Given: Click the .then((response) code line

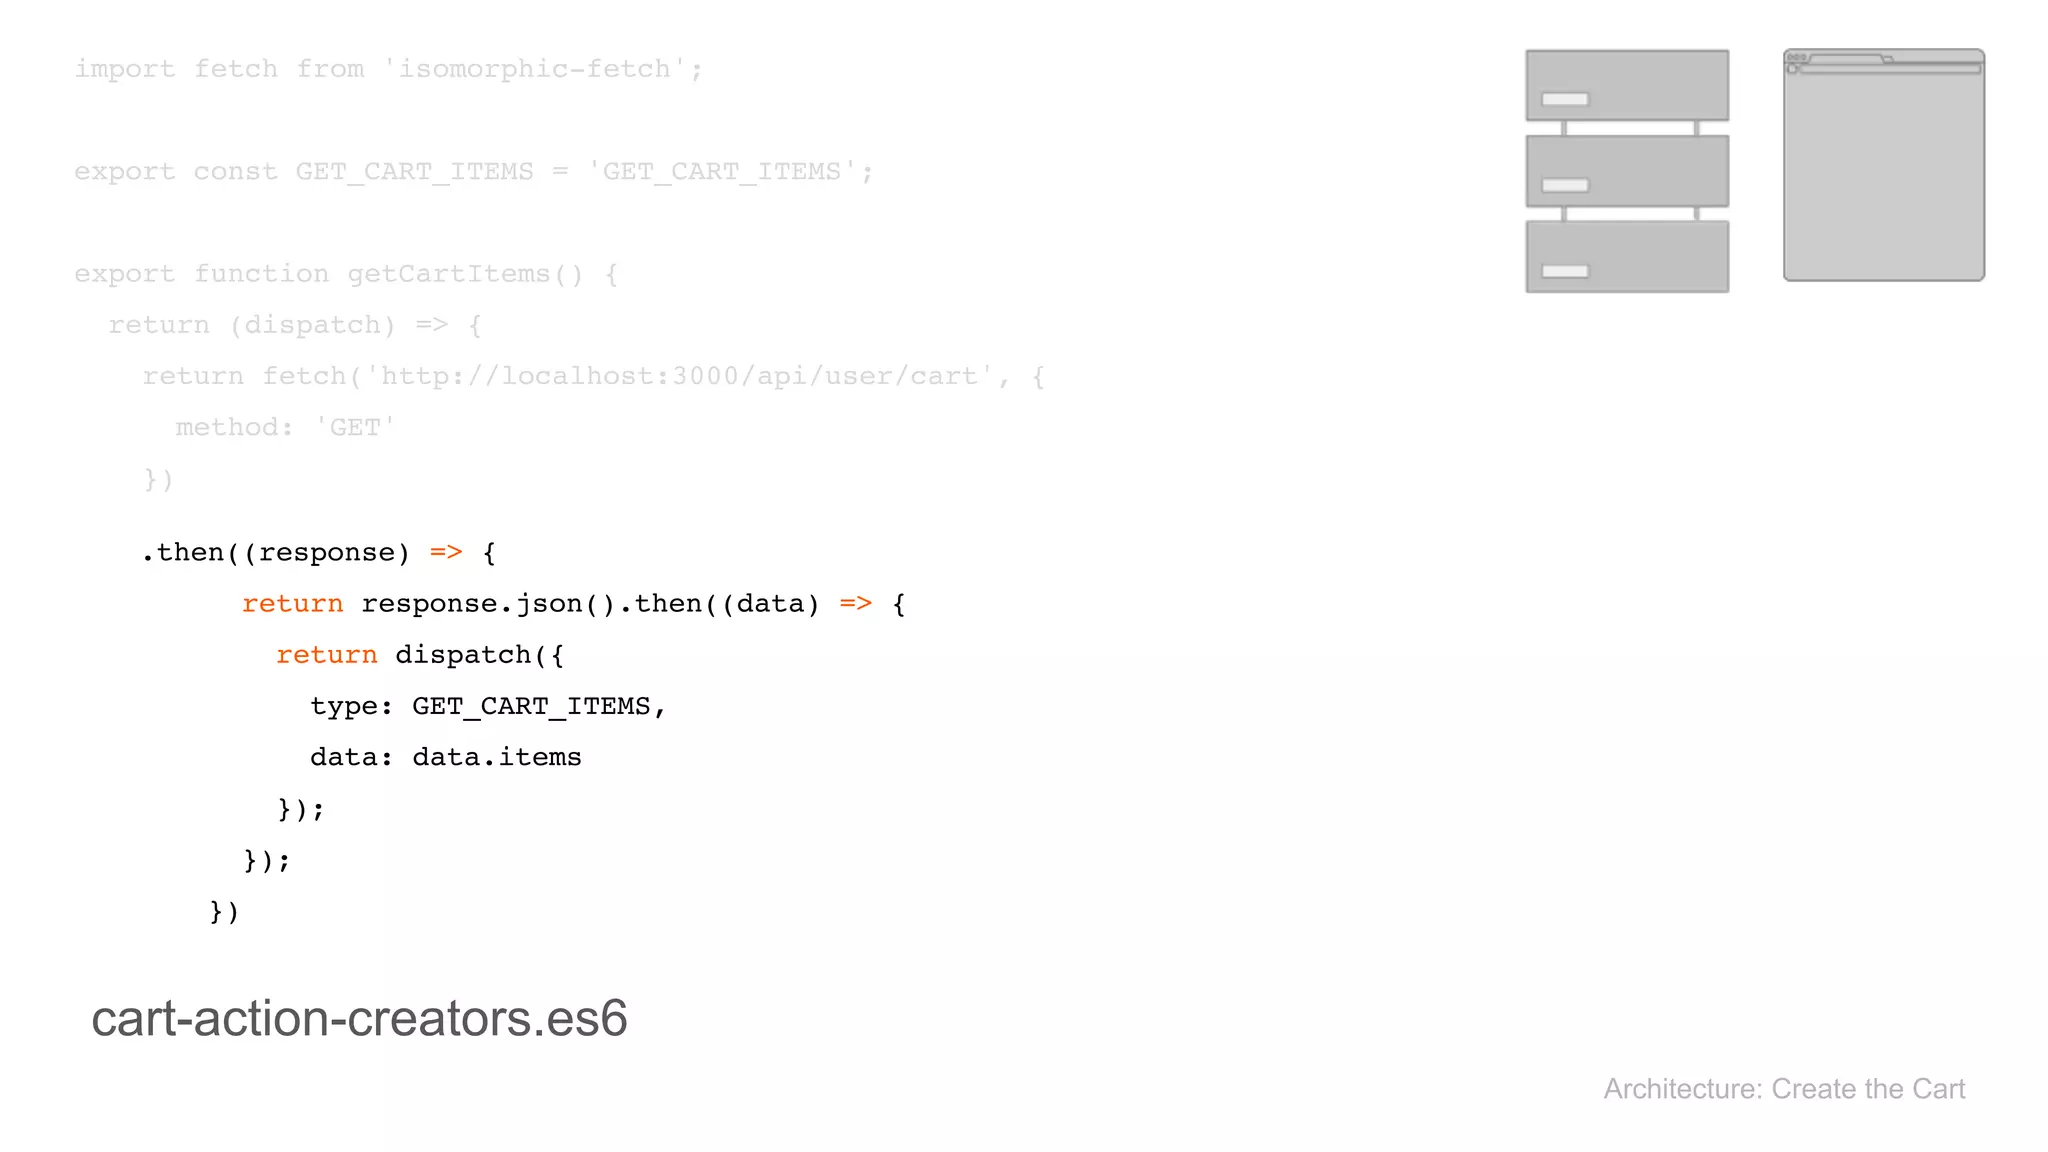Looking at the screenshot, I should (x=319, y=553).
